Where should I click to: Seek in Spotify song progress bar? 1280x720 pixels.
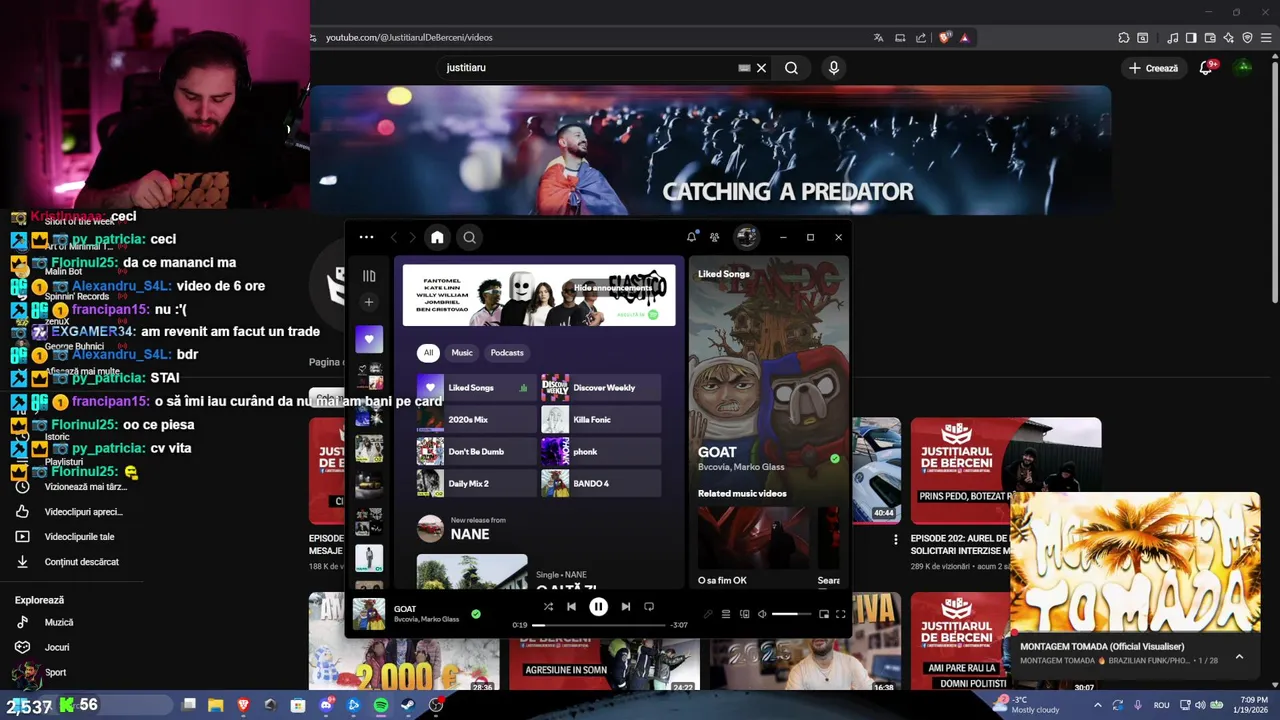(x=598, y=625)
